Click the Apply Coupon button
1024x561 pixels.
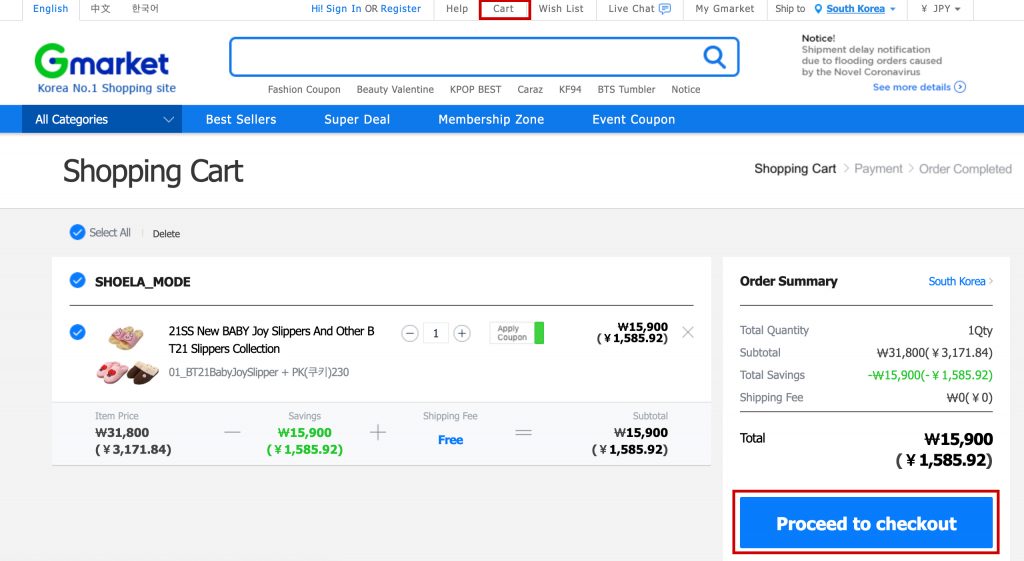pos(517,333)
